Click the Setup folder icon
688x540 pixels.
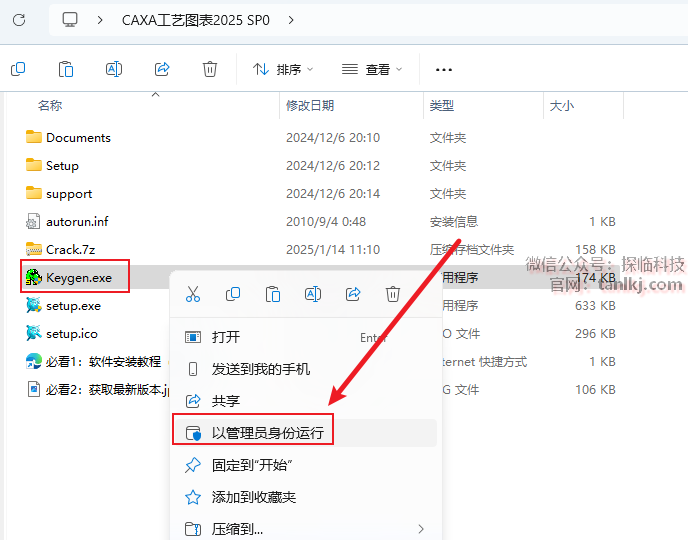pos(34,165)
